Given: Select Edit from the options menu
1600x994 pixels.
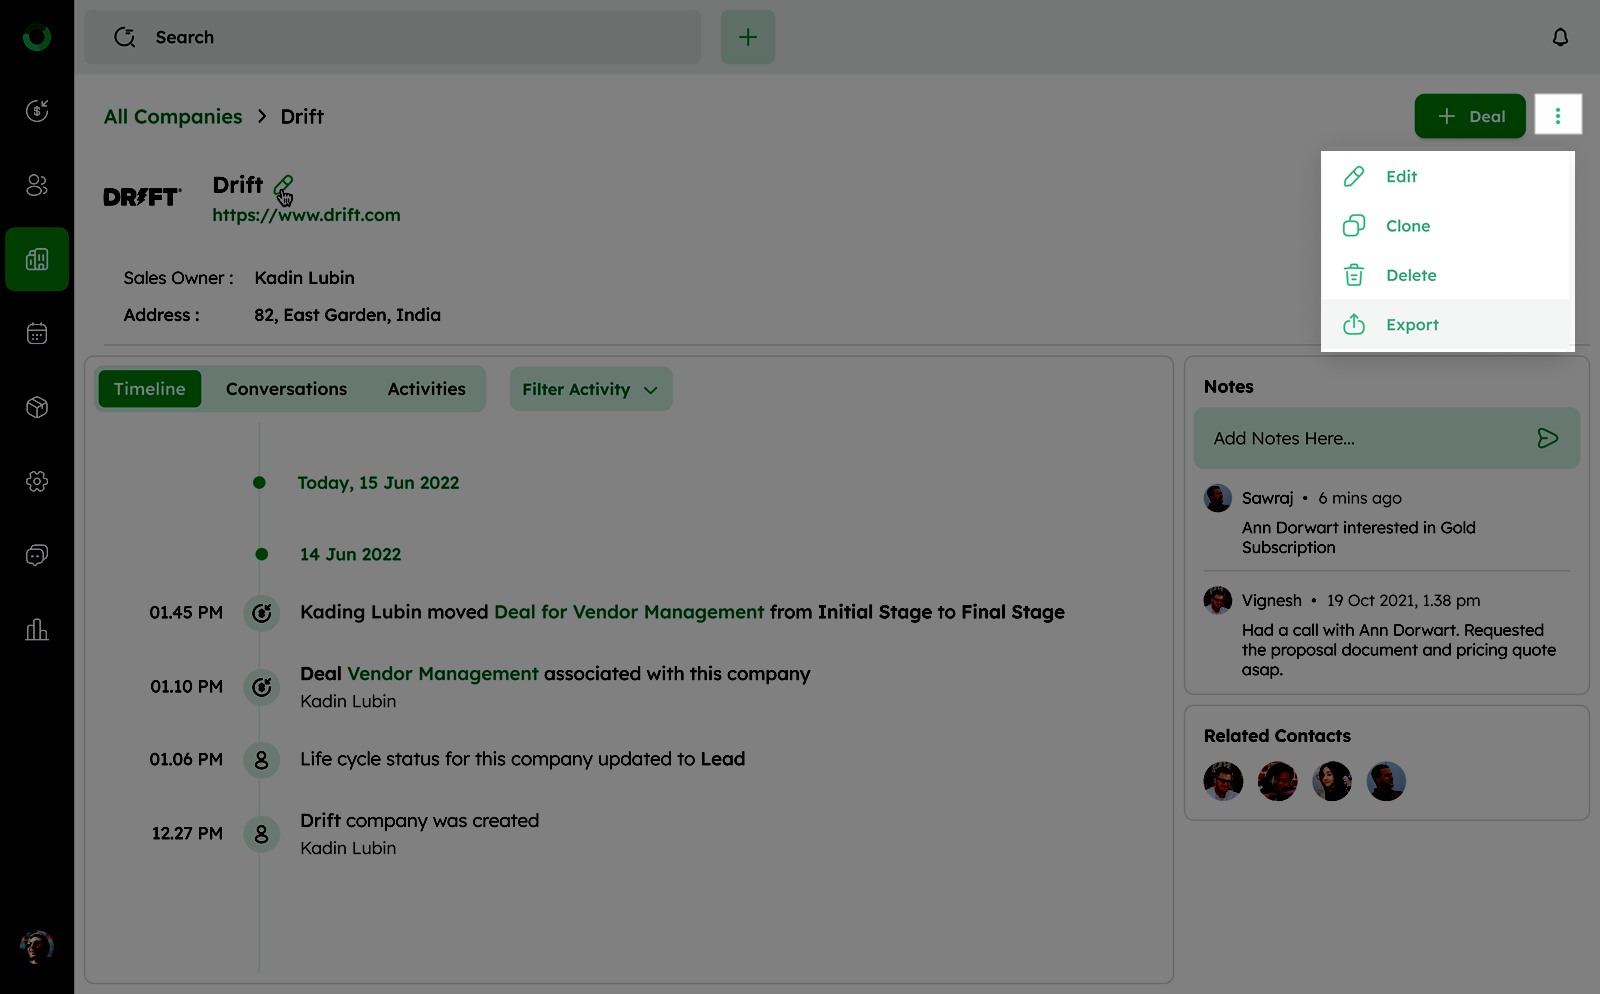Looking at the screenshot, I should coord(1448,176).
